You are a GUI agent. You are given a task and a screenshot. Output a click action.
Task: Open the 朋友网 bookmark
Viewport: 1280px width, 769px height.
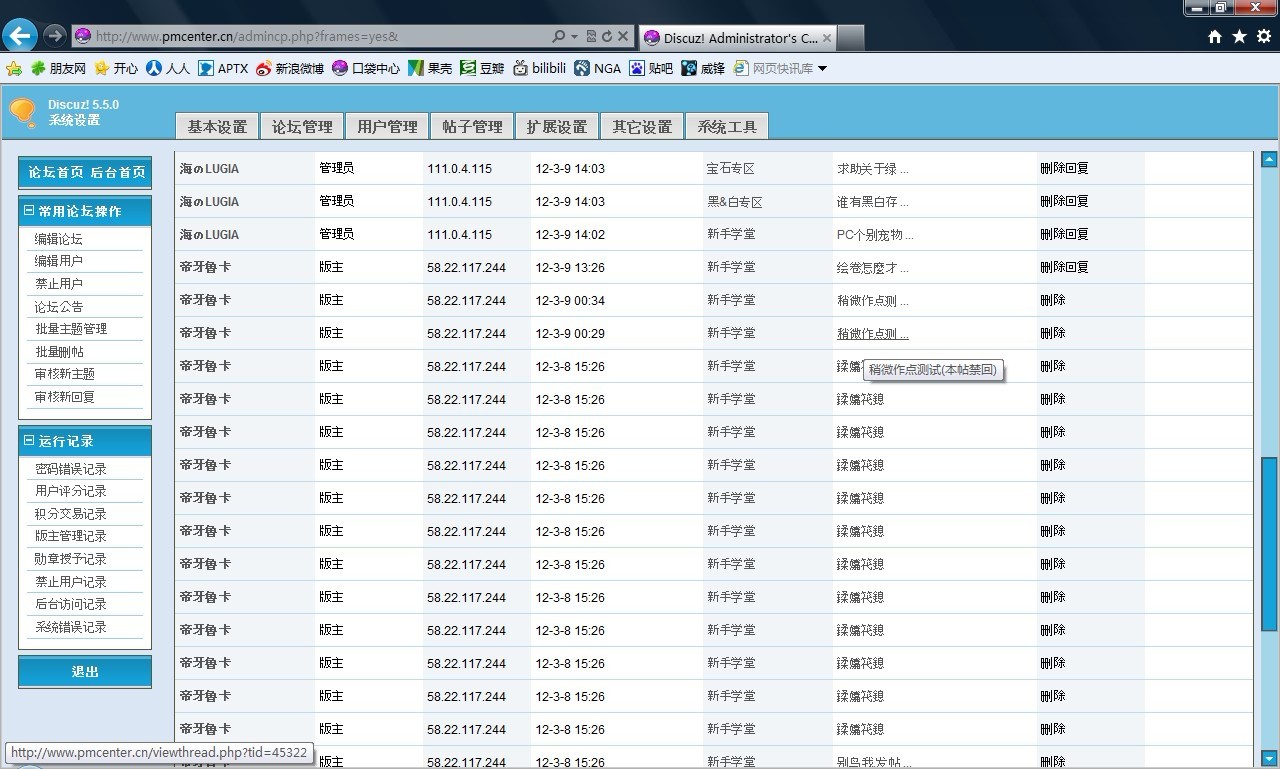pyautogui.click(x=58, y=68)
